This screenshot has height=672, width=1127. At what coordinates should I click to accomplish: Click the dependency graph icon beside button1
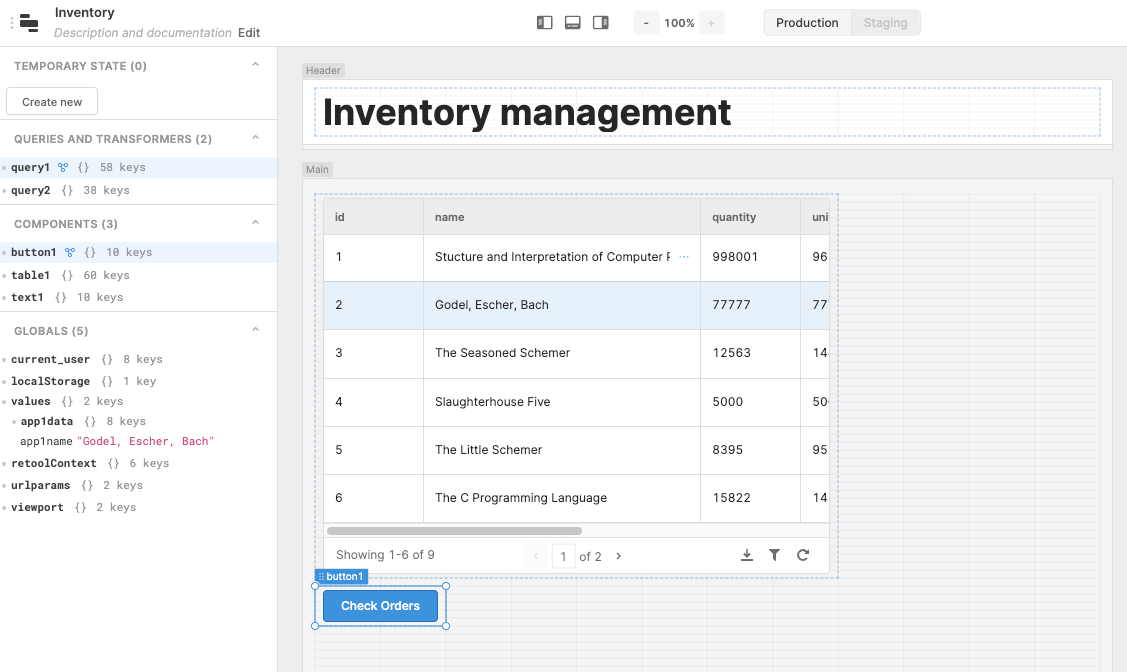point(70,252)
